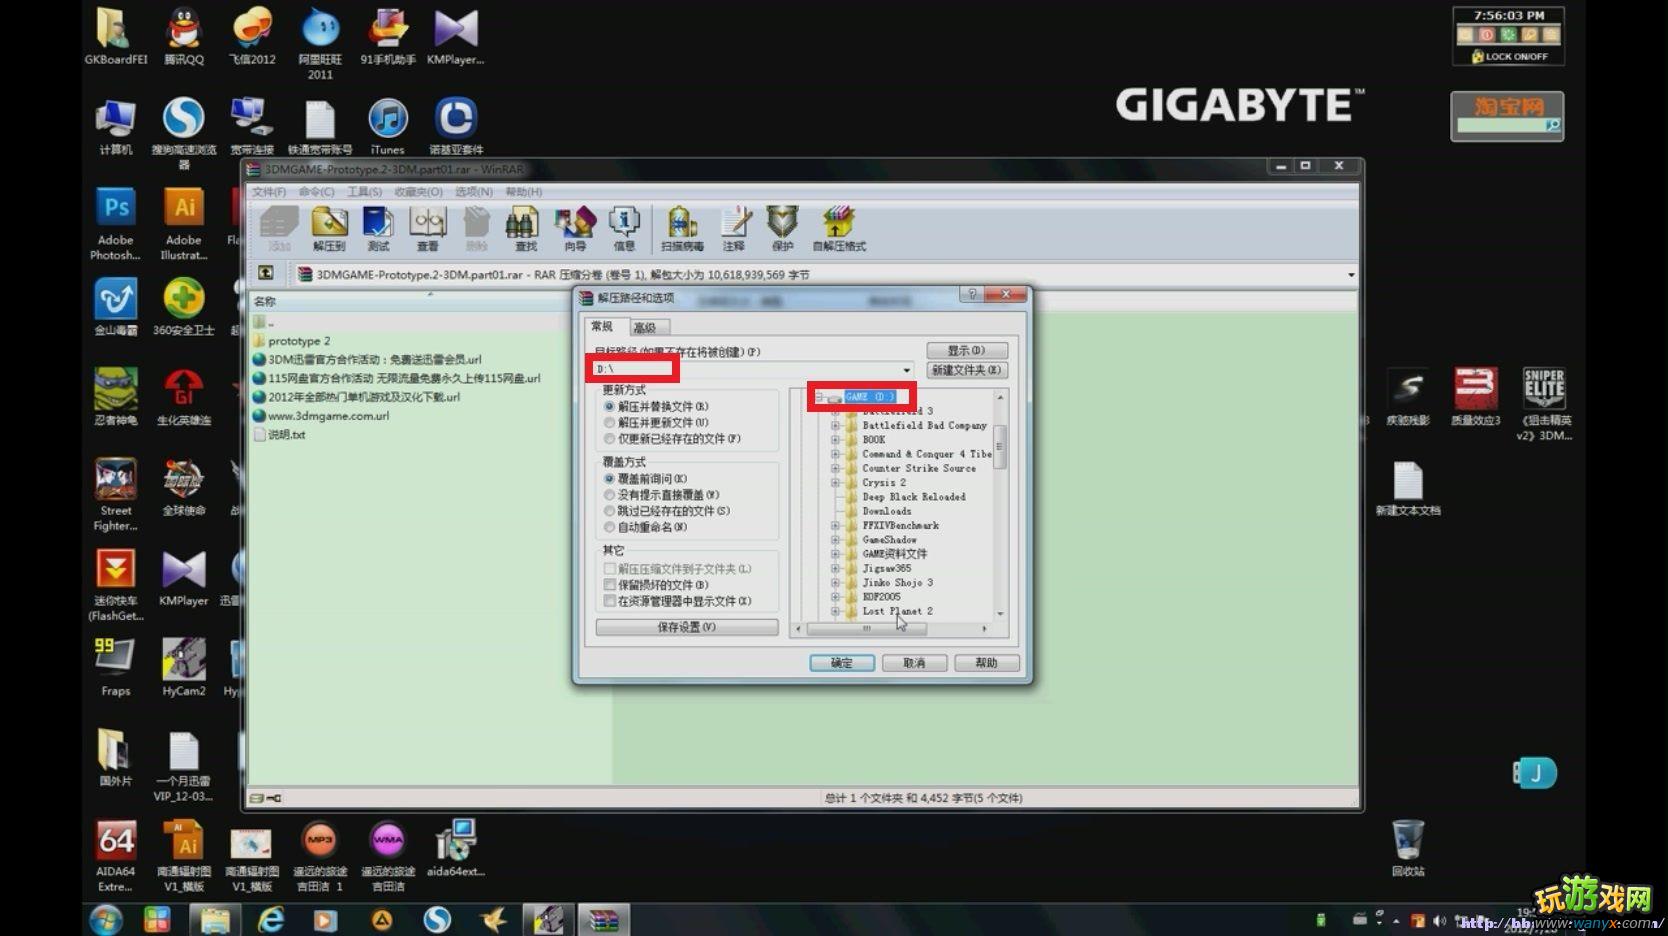Open the 腾讯QQ desktop icon
1668x936 pixels.
point(184,36)
